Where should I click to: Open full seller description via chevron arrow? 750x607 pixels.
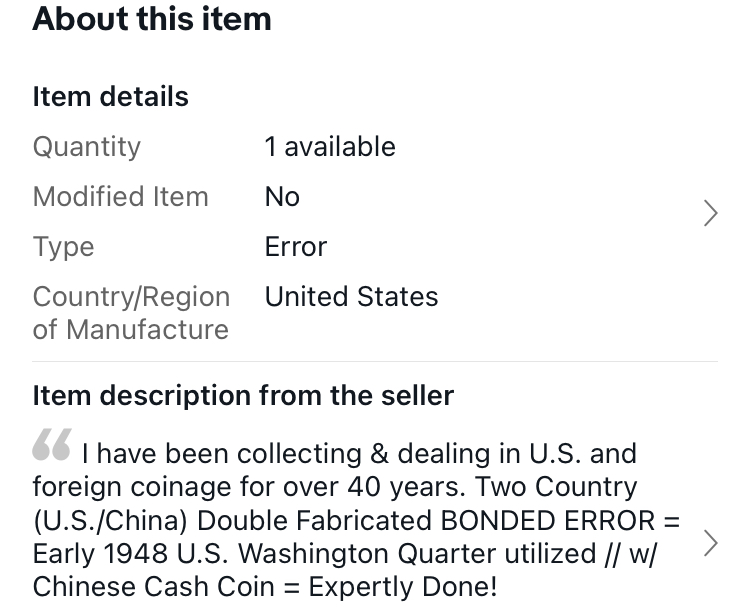[x=711, y=543]
